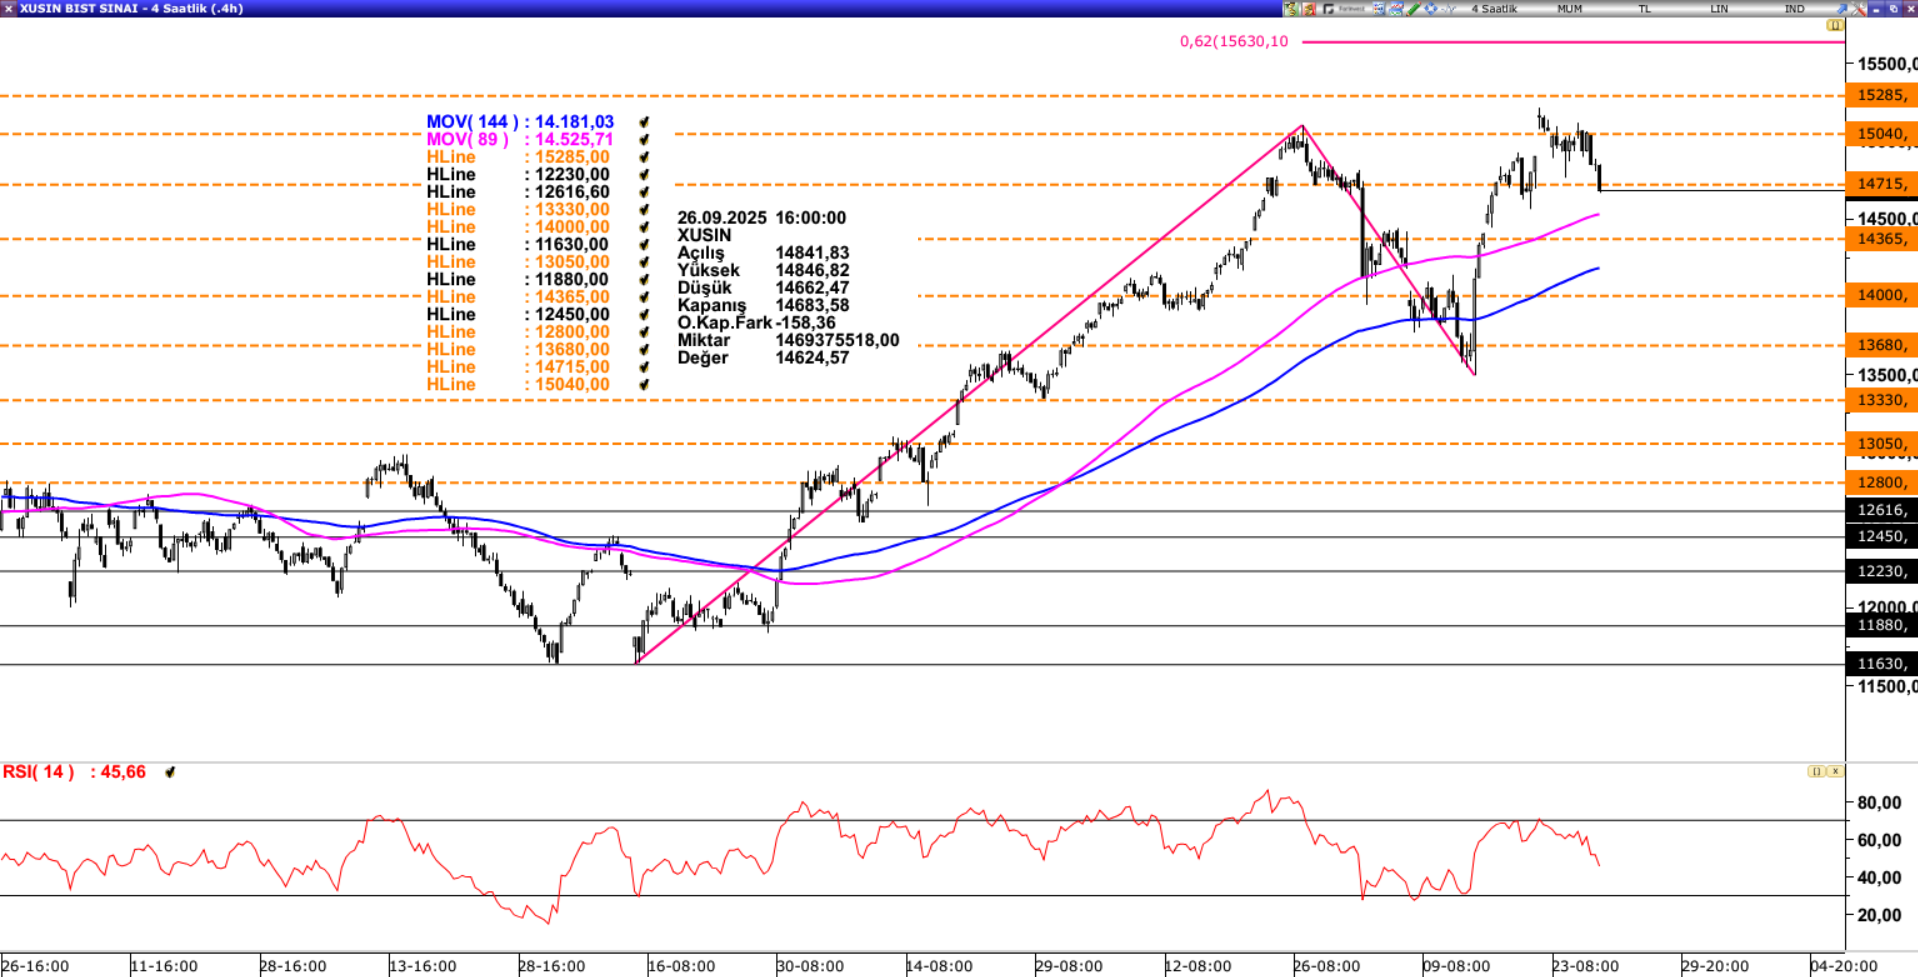Click the RSI( 14 ) indicator label
The height and width of the screenshot is (977, 1918).
[38, 772]
